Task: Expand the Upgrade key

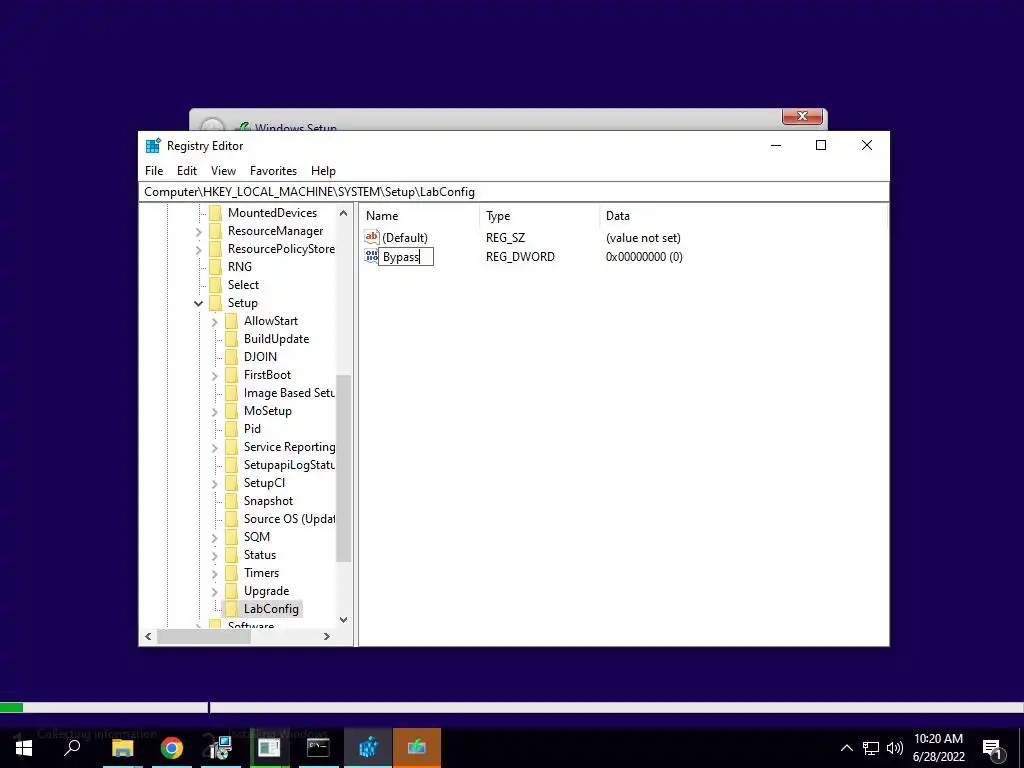Action: [x=215, y=591]
